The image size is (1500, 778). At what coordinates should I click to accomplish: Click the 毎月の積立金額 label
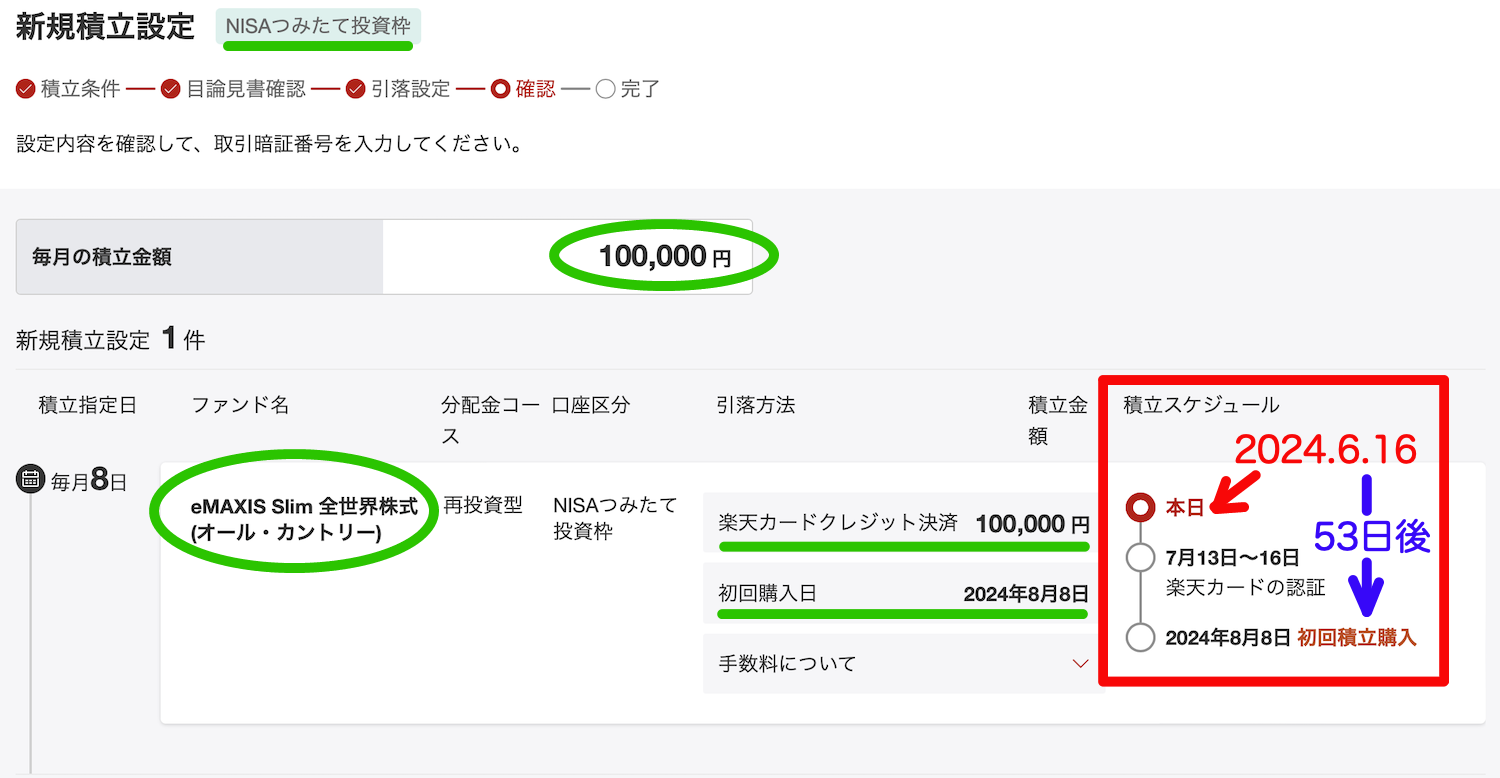tap(102, 257)
